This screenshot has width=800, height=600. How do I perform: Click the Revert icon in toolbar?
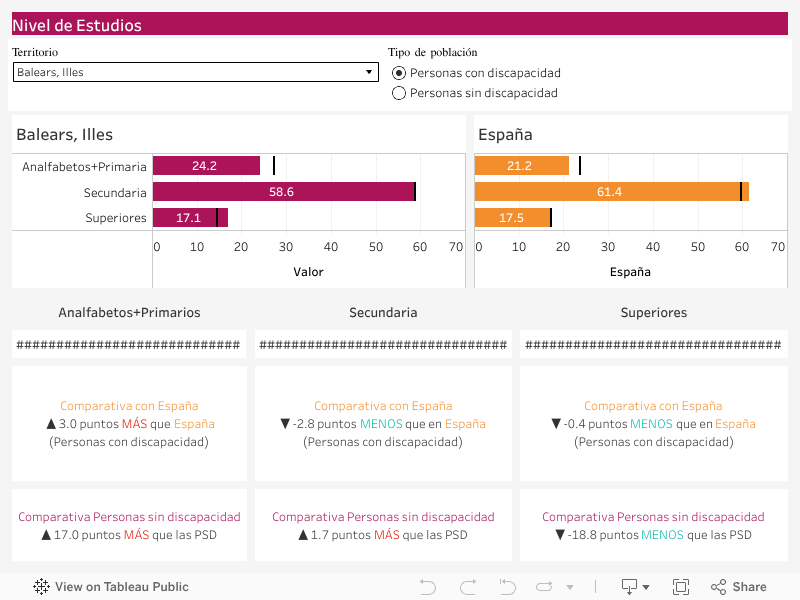[x=507, y=587]
